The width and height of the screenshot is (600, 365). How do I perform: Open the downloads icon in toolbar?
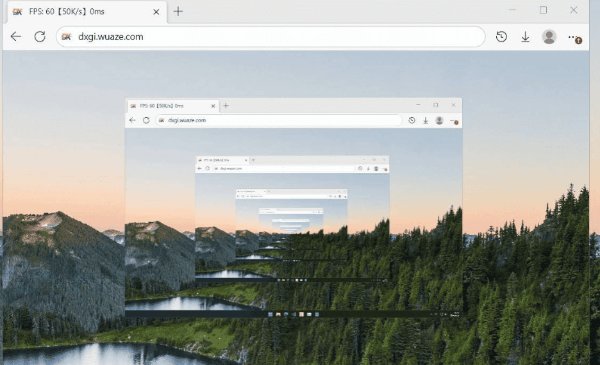525,37
